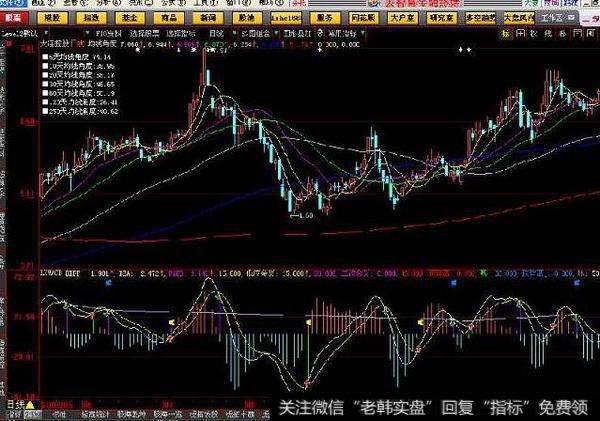Image resolution: width=600 pixels, height=421 pixels.
Task: Click 选择指标 in chart header bar
Action: (183, 31)
